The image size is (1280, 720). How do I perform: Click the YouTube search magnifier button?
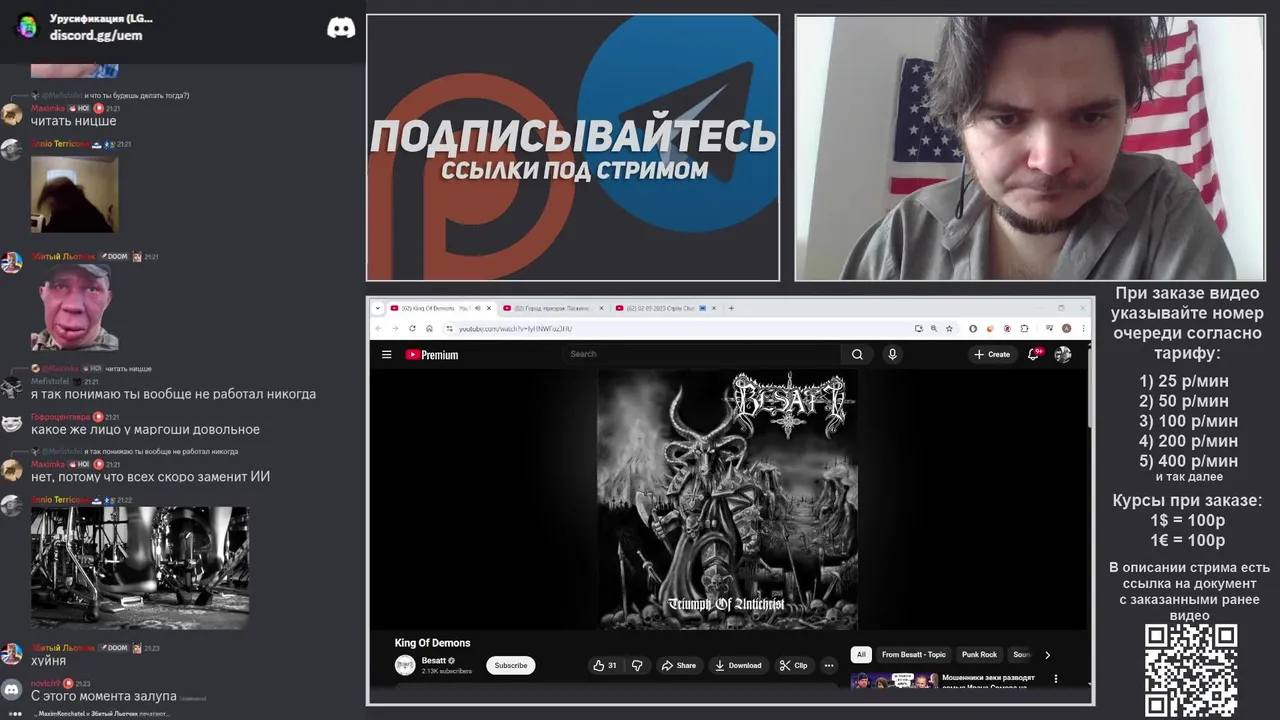857,354
